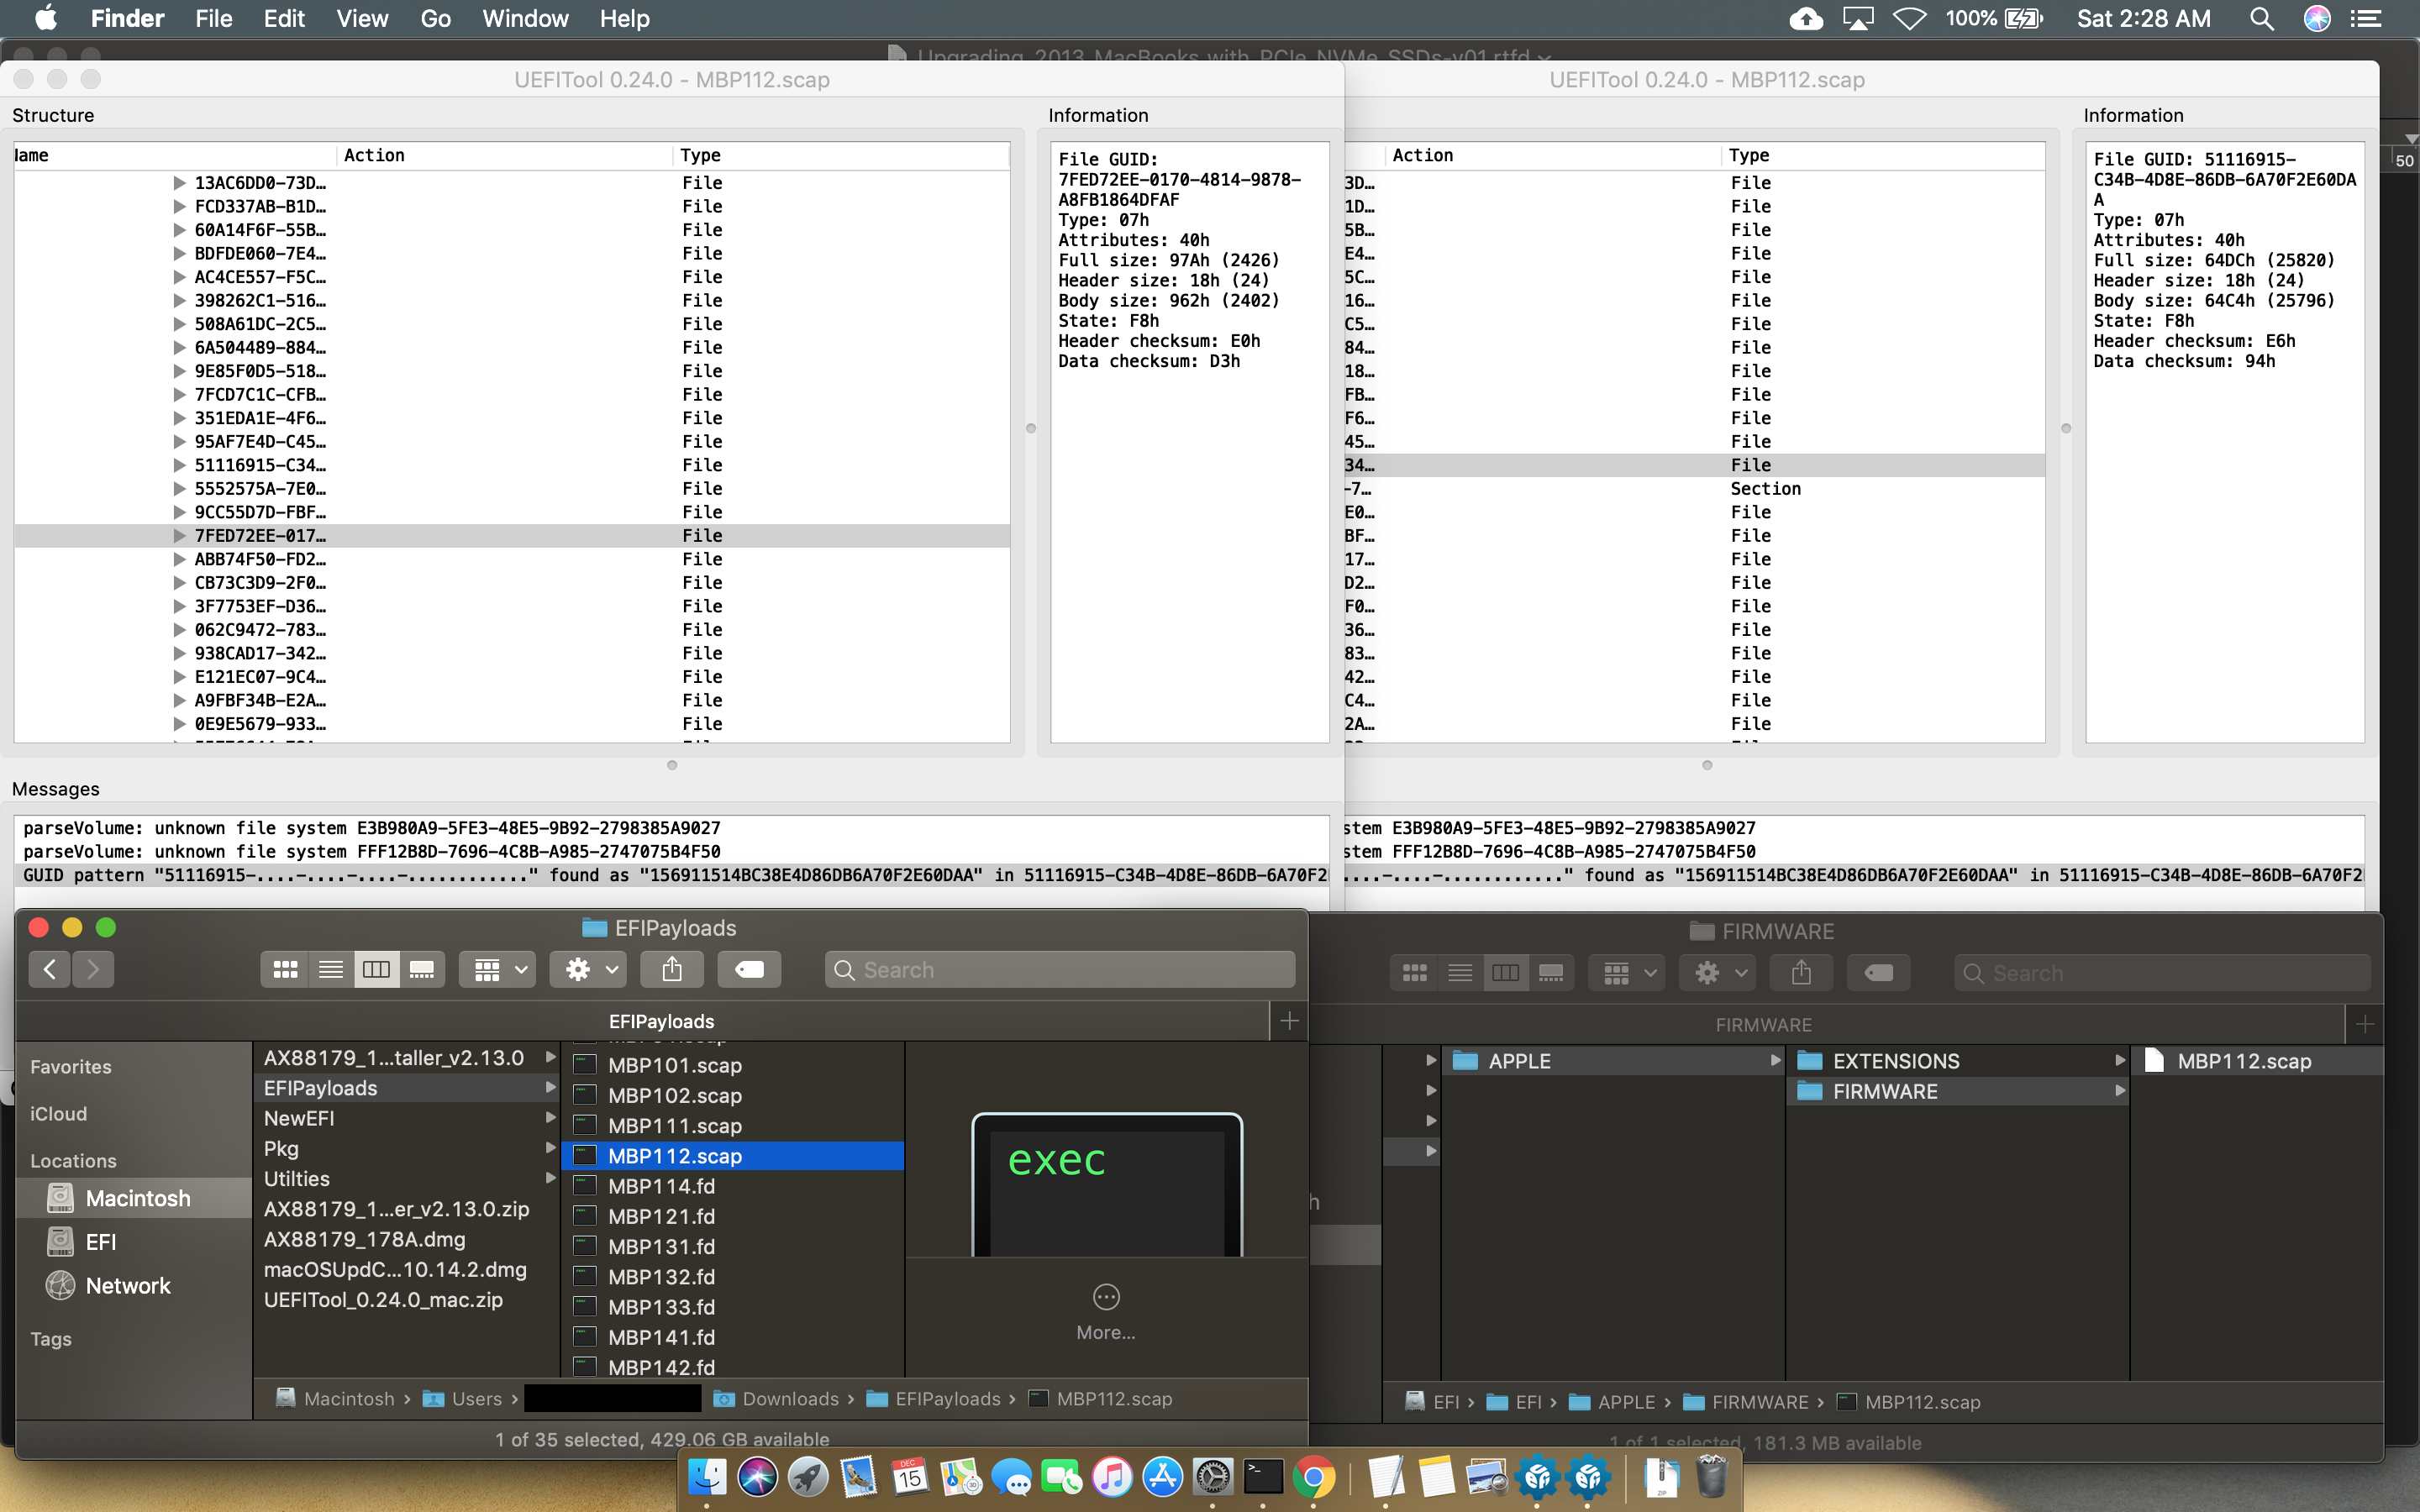Expand the ABB74F50-FD2… tree item
This screenshot has width=2420, height=1512.
pyautogui.click(x=179, y=559)
